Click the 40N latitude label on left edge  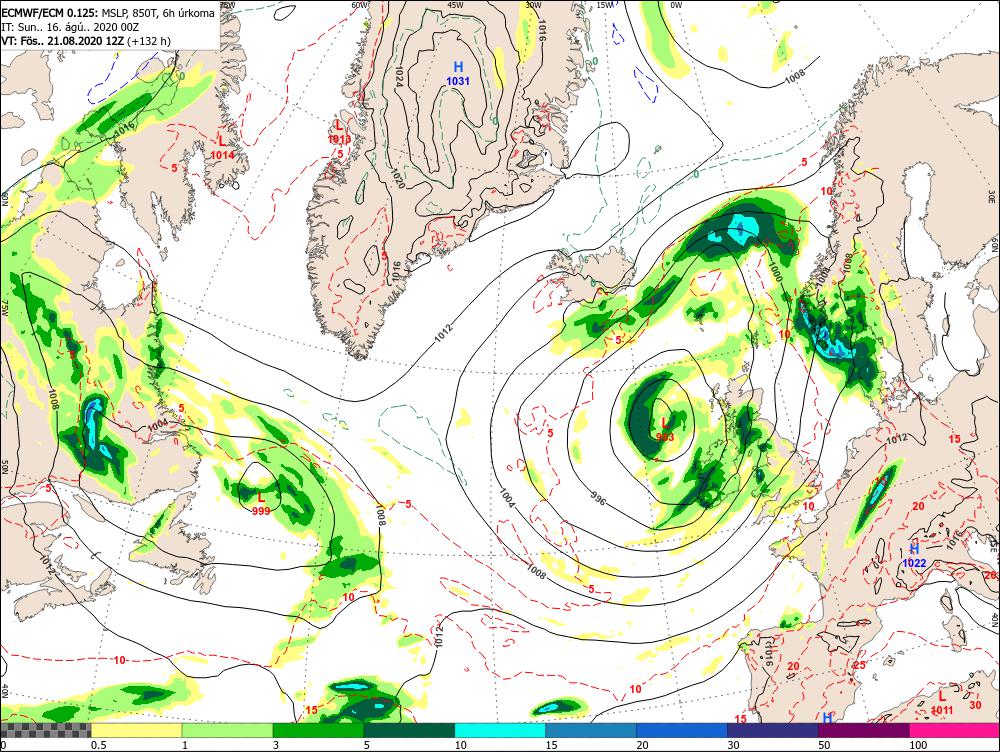(5, 691)
